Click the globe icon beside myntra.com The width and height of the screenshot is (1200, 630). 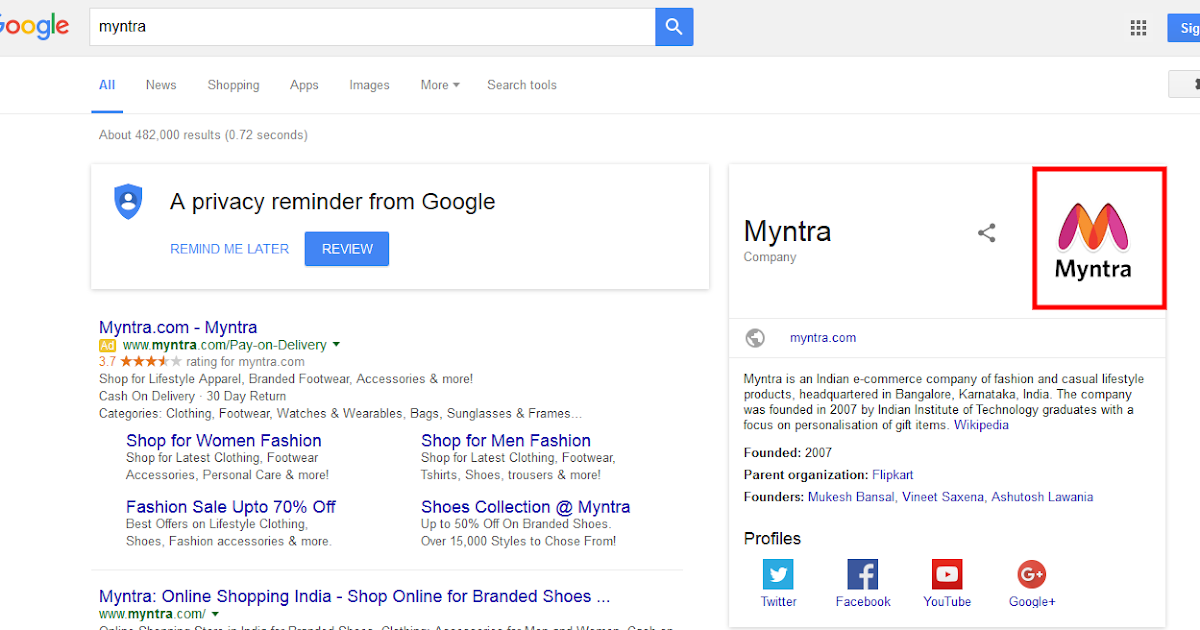click(755, 338)
